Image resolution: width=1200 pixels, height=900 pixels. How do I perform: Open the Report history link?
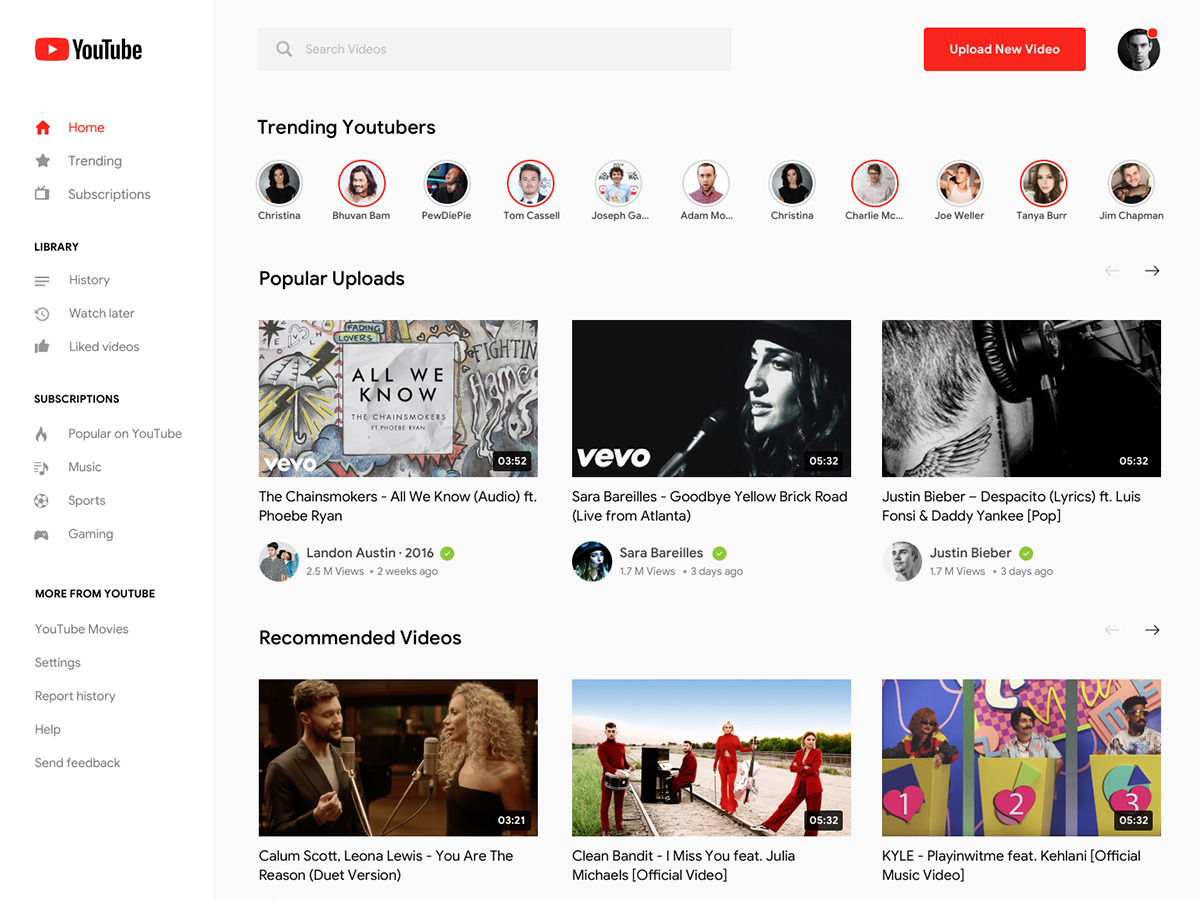pyautogui.click(x=75, y=696)
